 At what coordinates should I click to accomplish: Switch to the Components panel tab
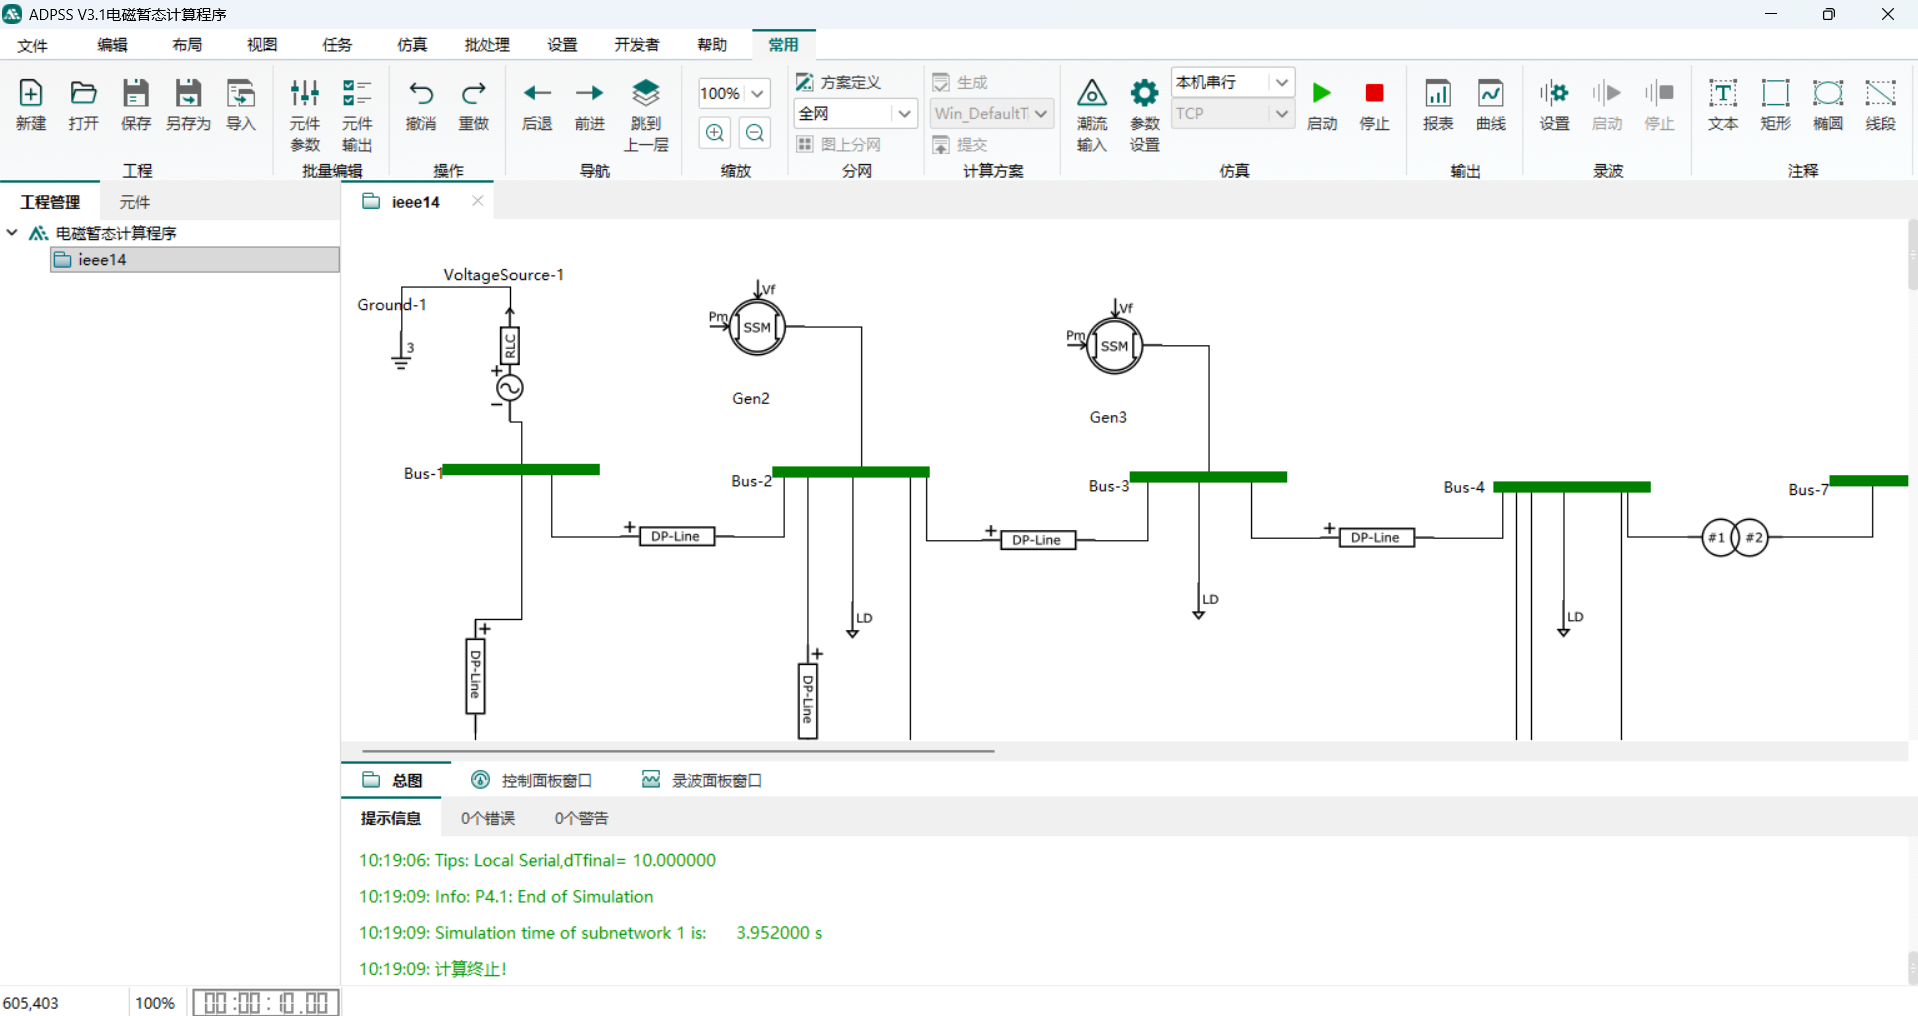pos(134,202)
